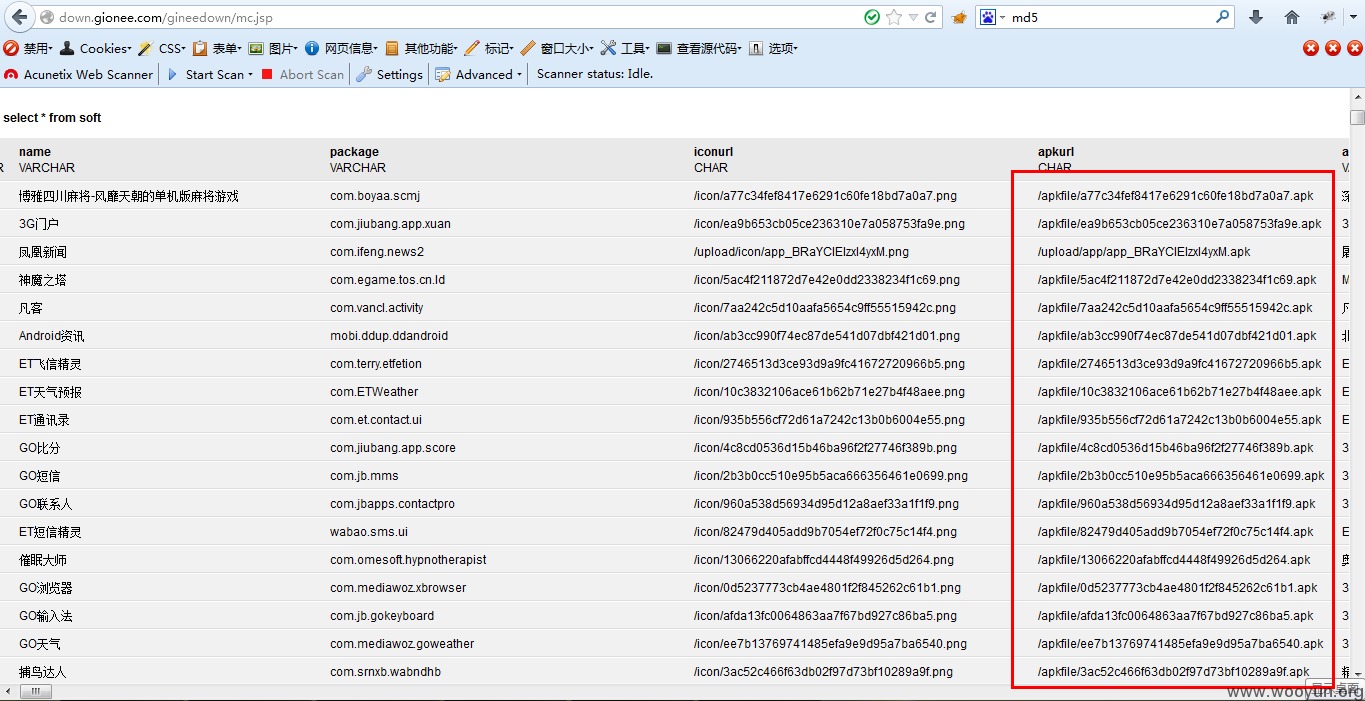Screen dimensions: 1365x701
Task: Click package cell 'com.vancl.activity'
Action: tap(377, 308)
